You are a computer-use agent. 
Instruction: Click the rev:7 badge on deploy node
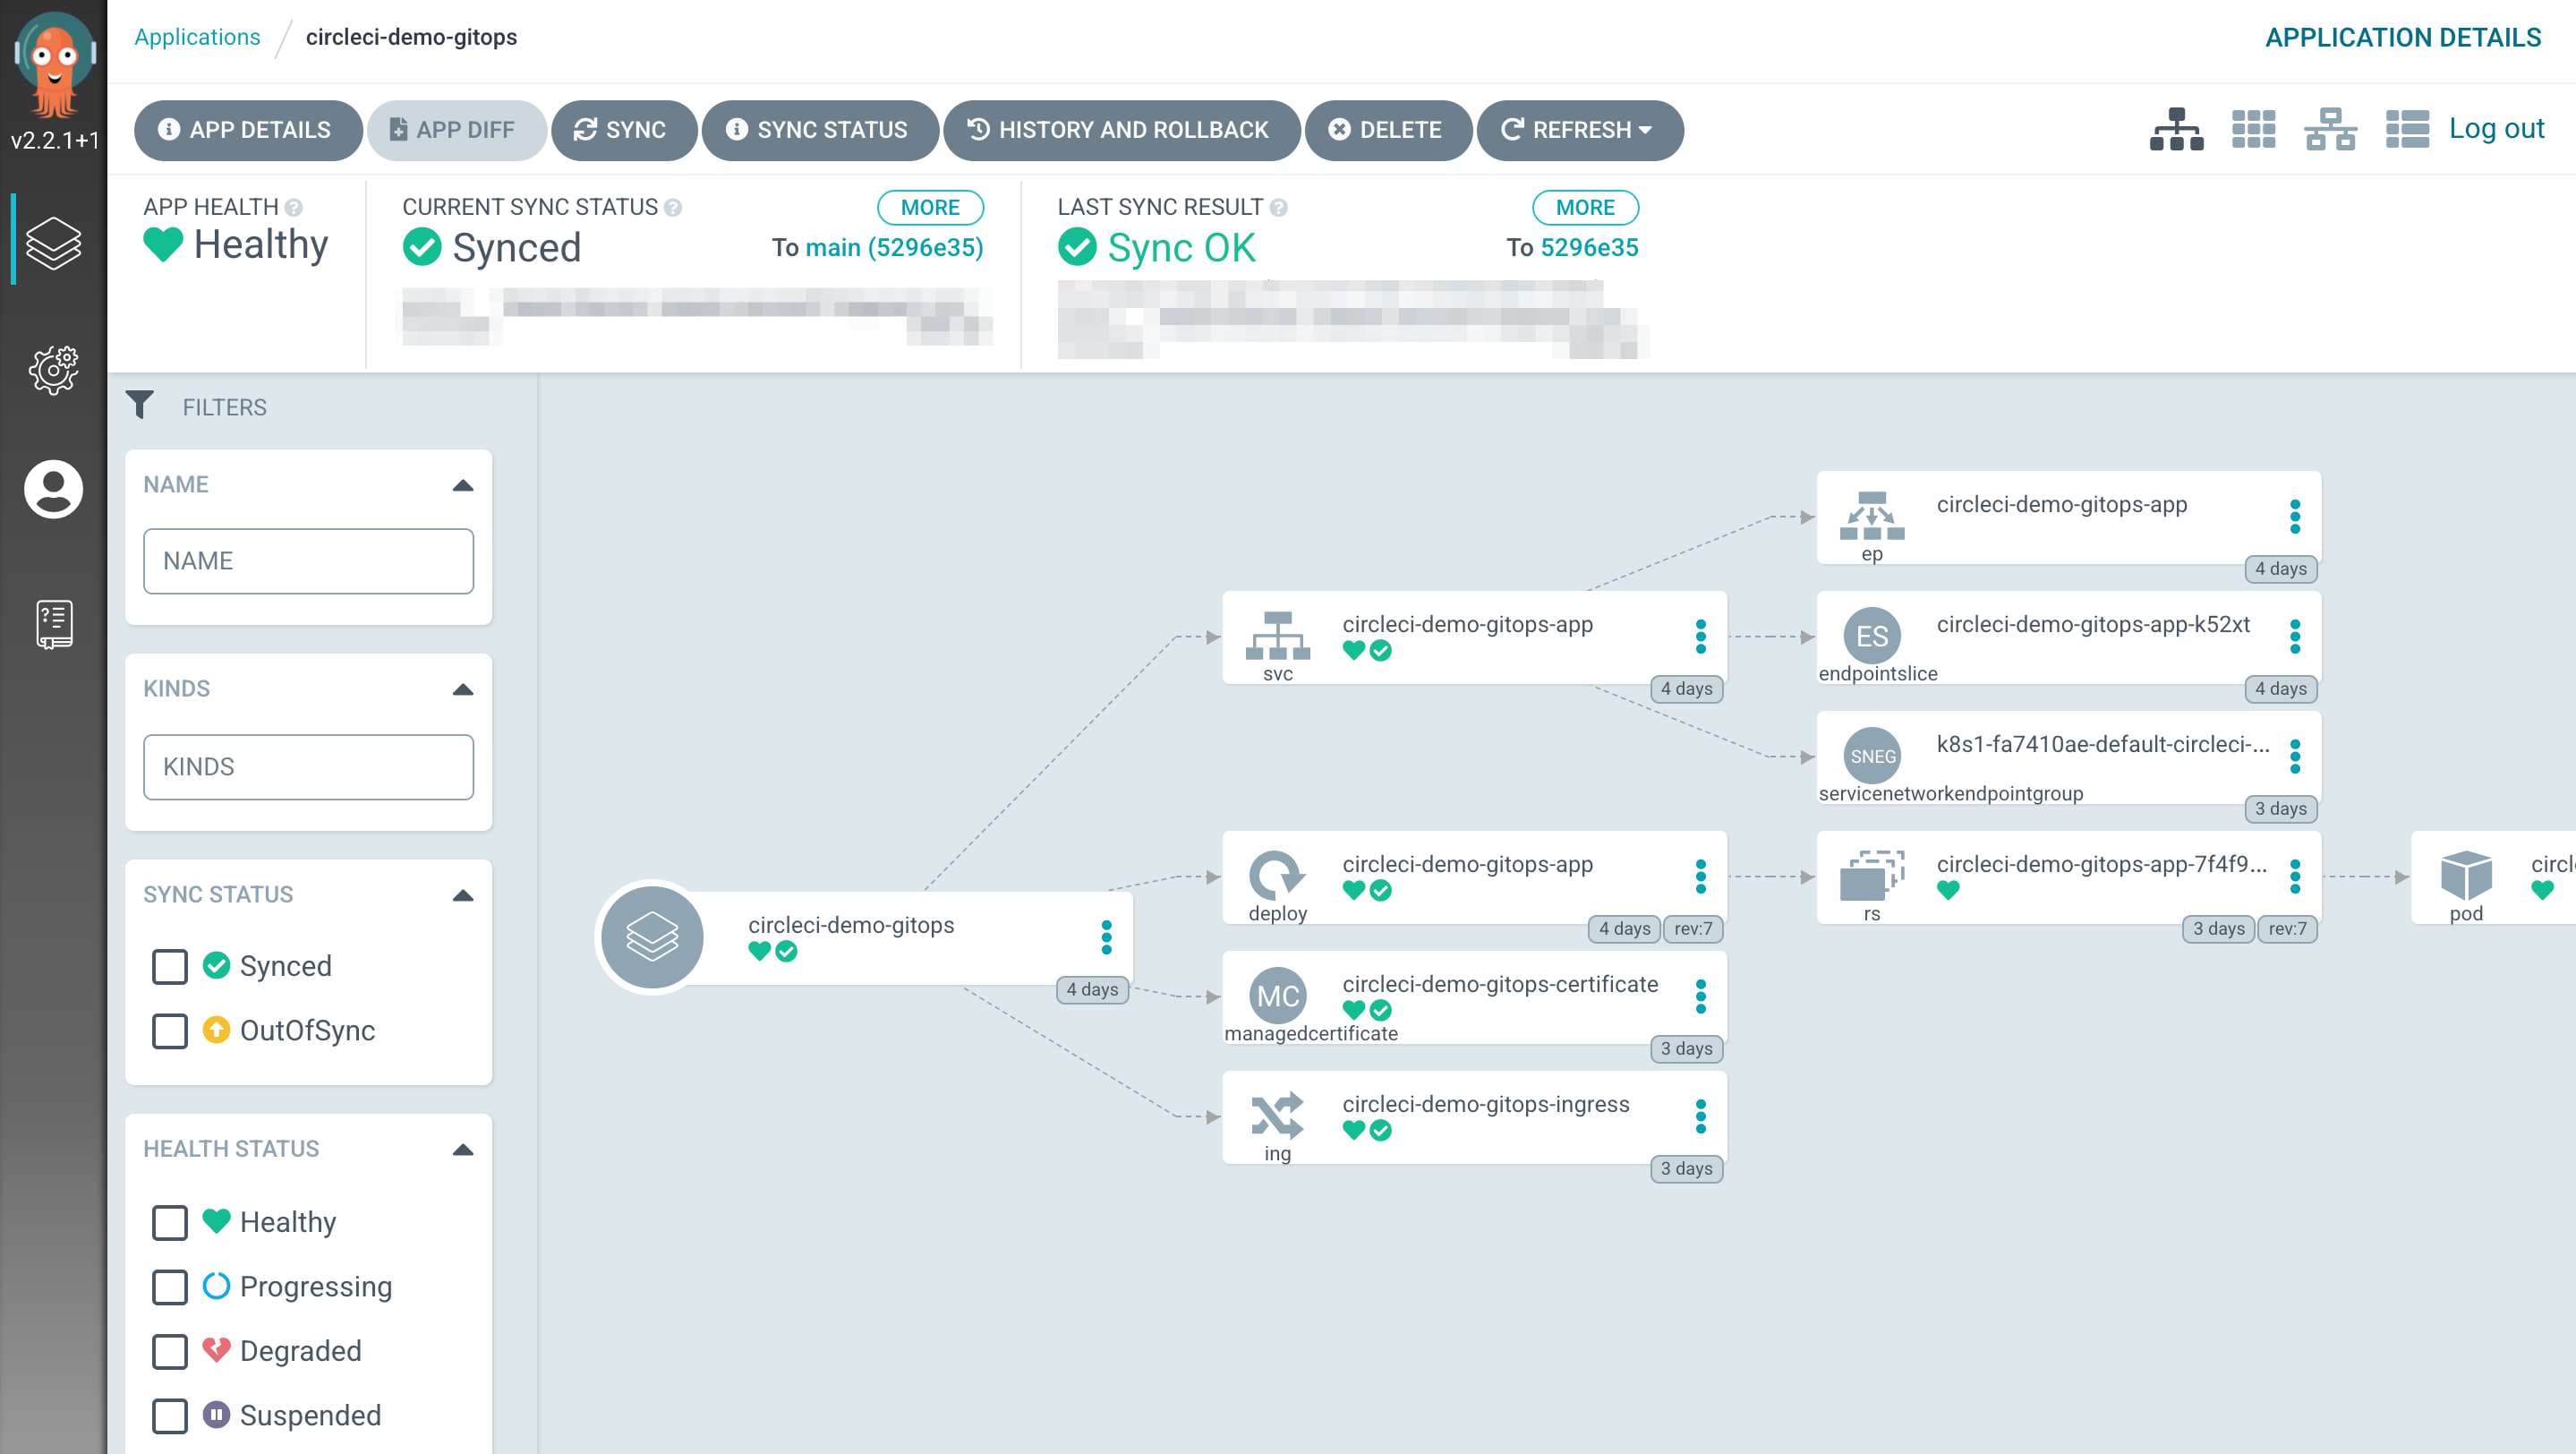(x=1692, y=929)
